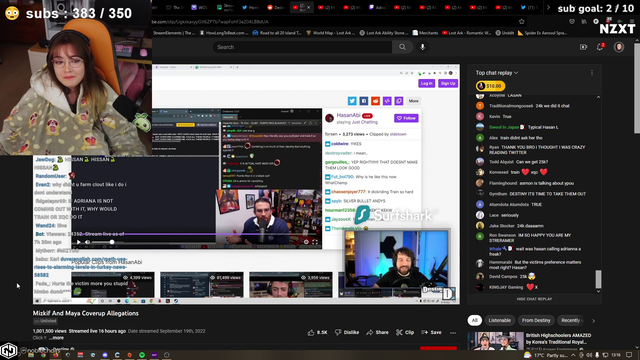Image resolution: width=640 pixels, height=360 pixels.
Task: Start voice search with the microphone icon
Action: pos(422,47)
